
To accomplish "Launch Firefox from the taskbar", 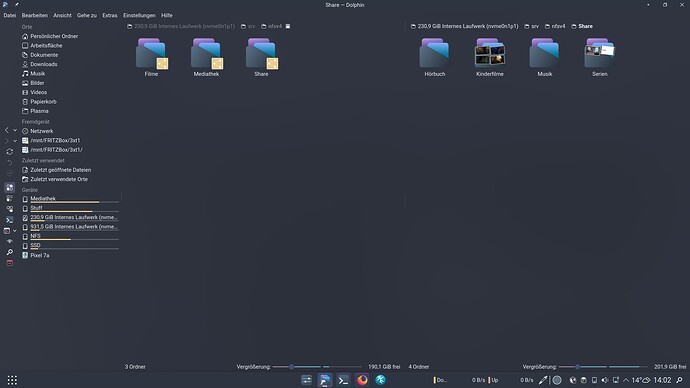I will coord(362,380).
